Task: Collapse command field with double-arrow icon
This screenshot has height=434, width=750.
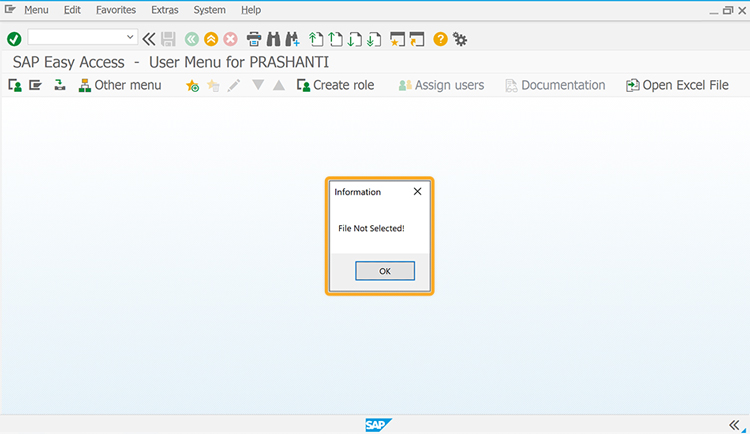Action: click(149, 39)
